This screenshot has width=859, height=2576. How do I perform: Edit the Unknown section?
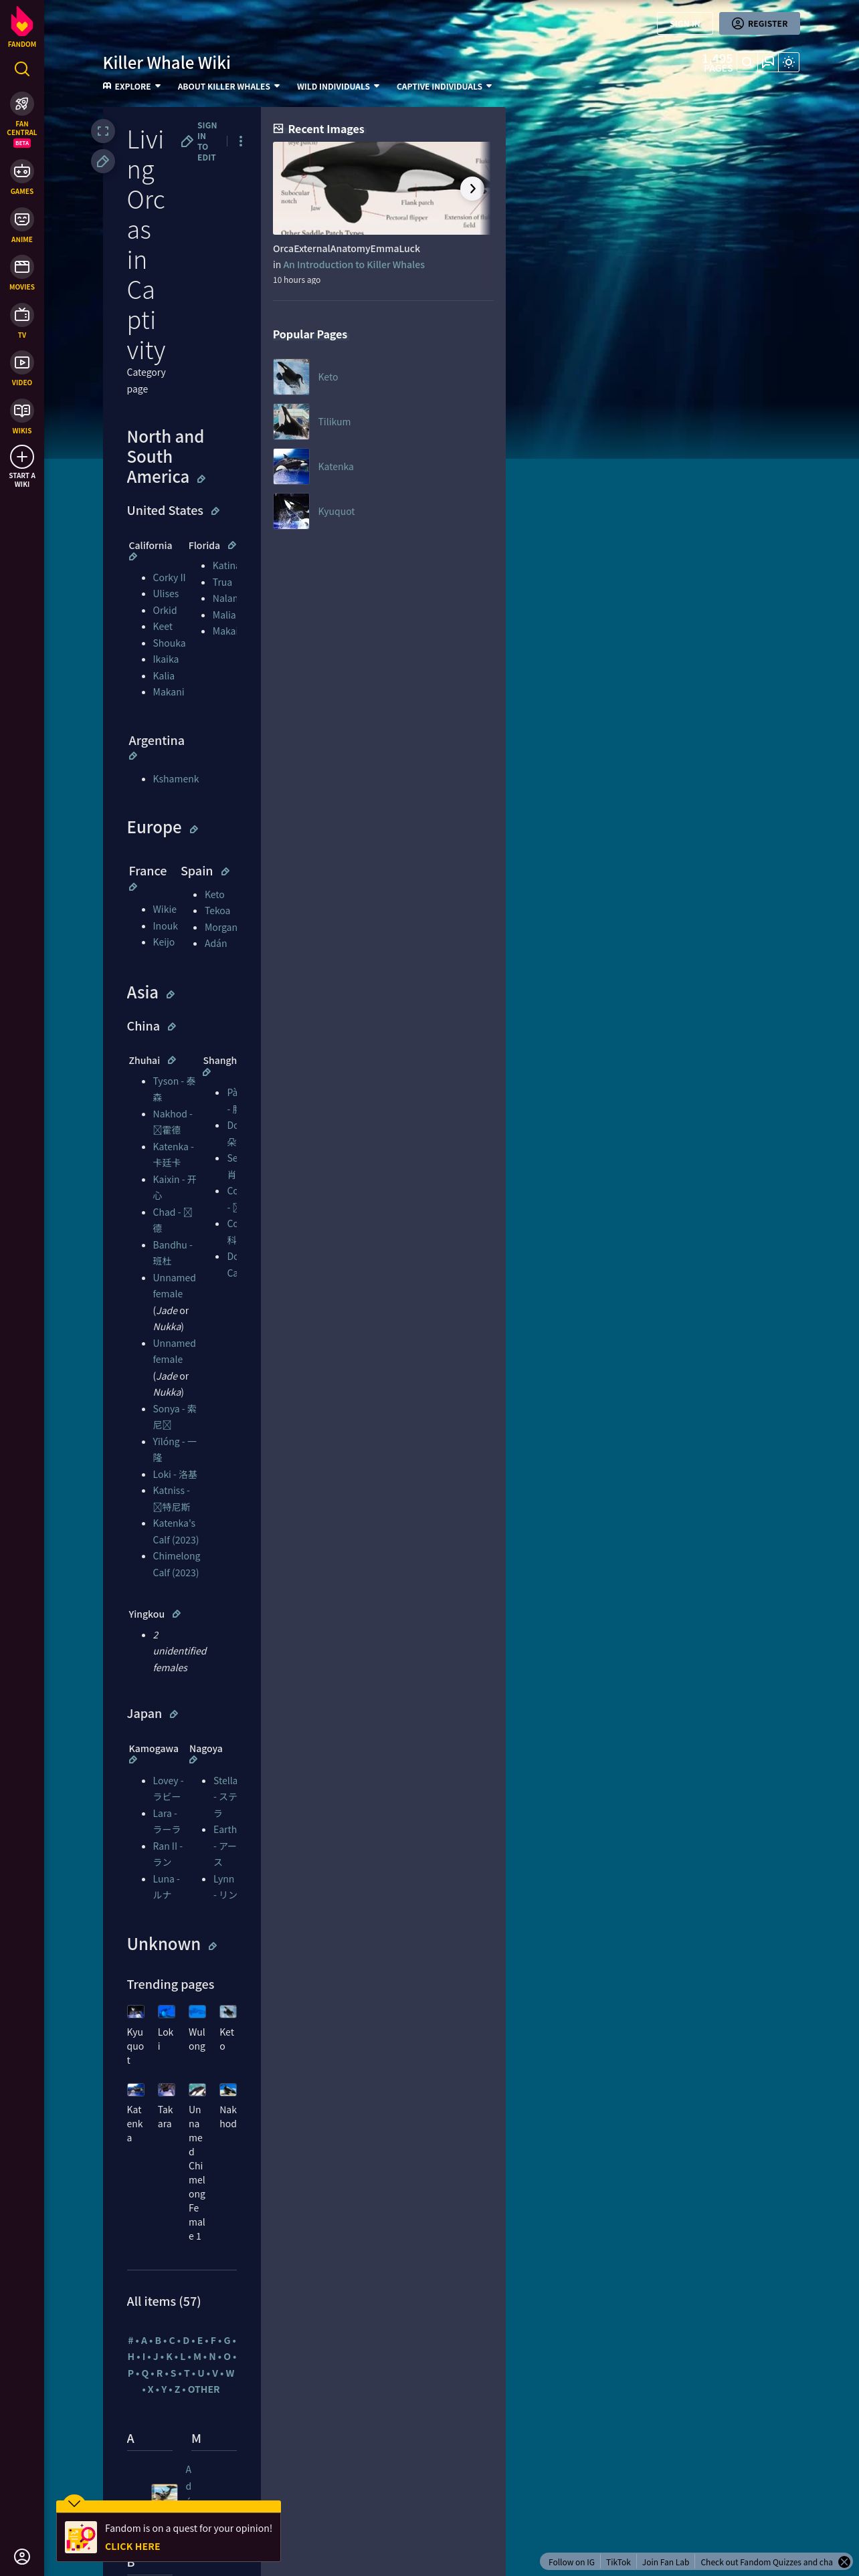(x=212, y=1946)
